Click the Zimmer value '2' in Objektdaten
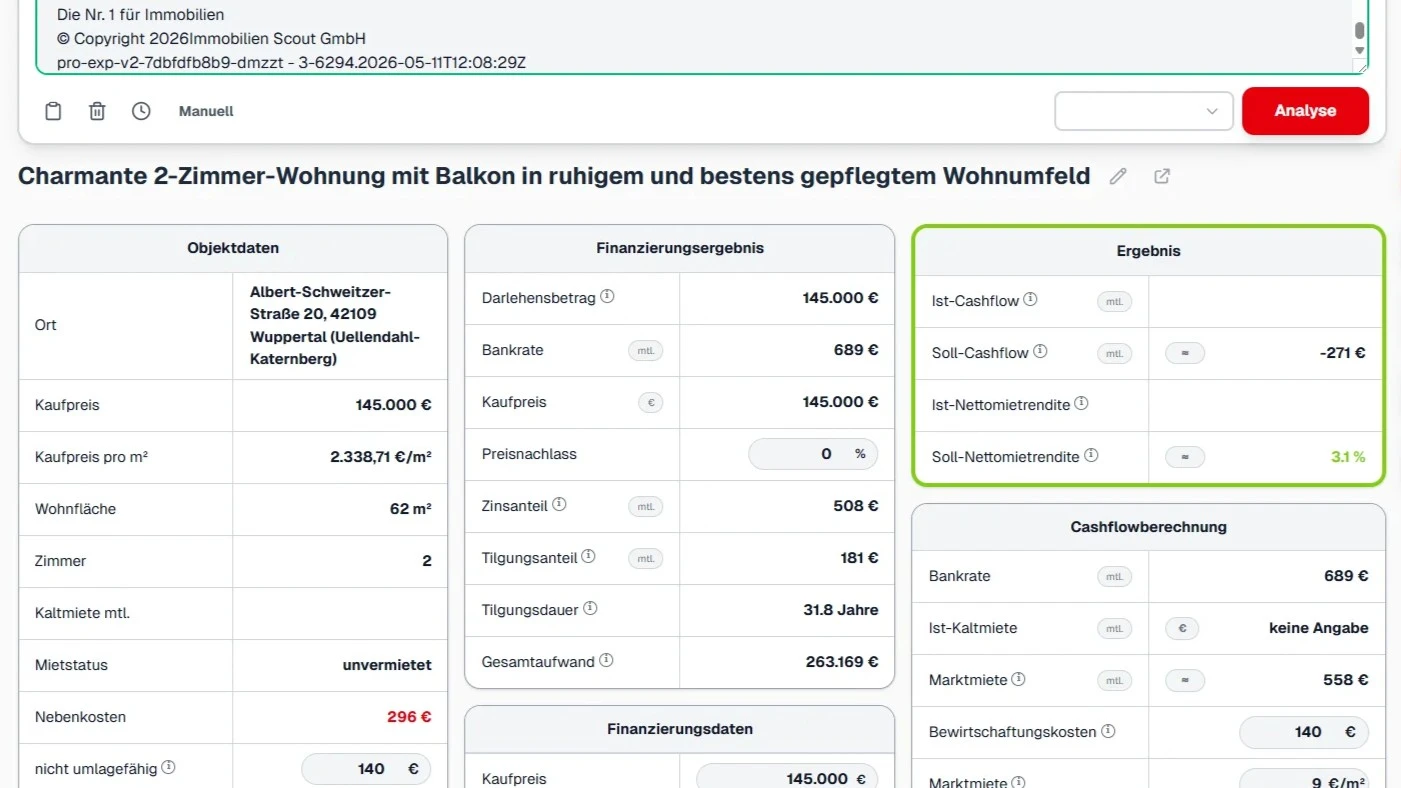 point(427,561)
